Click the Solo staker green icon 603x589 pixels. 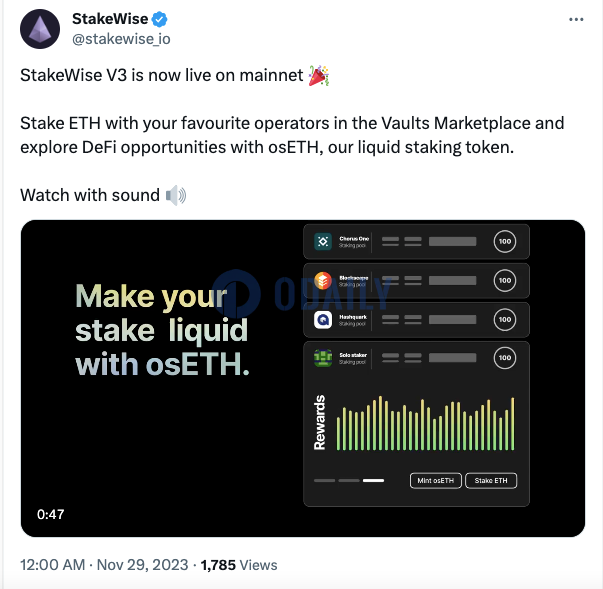pos(323,358)
